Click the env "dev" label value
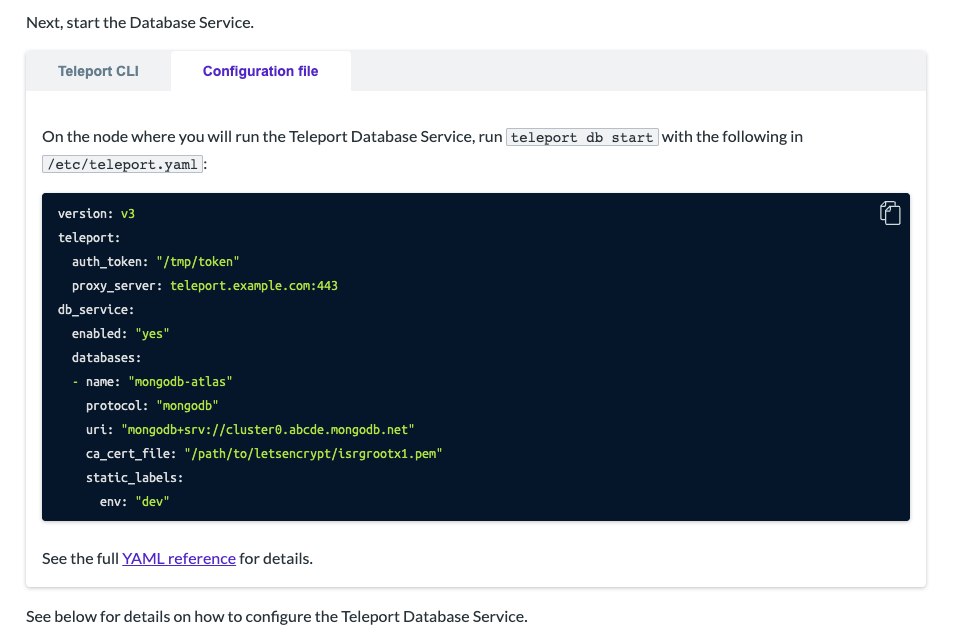This screenshot has width=954, height=634. pos(152,501)
